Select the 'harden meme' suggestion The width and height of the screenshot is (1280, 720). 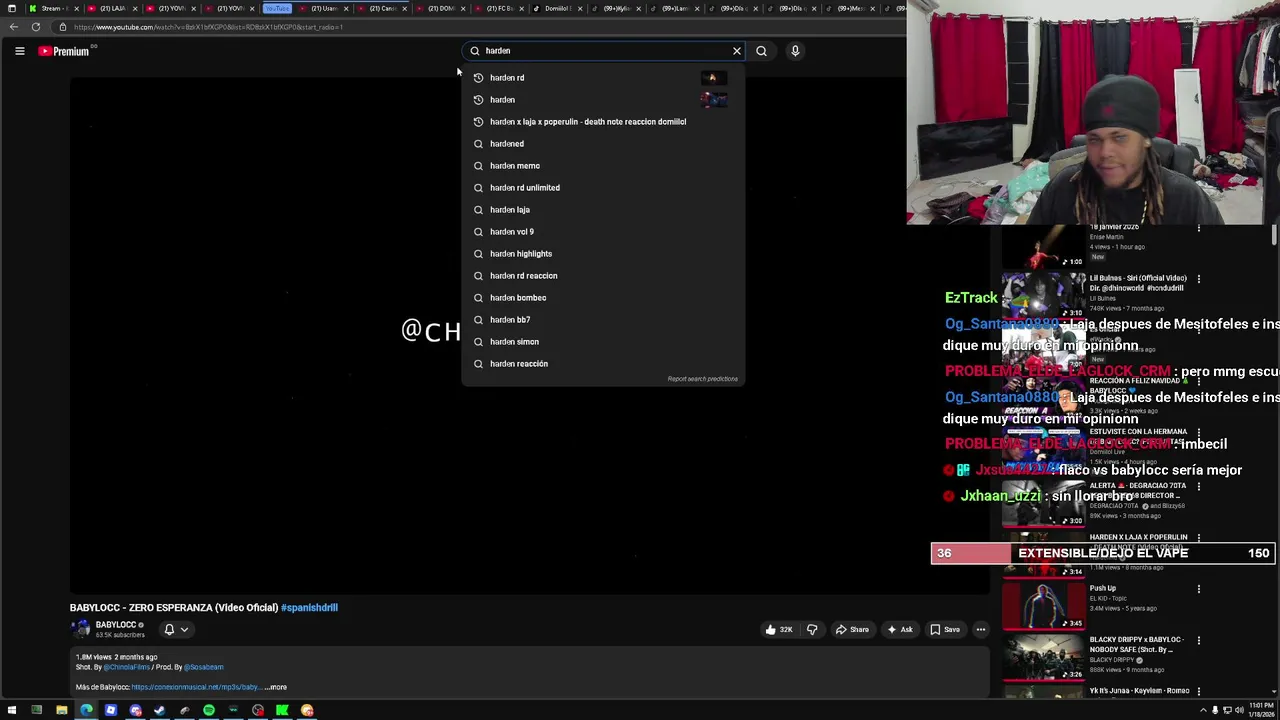point(603,166)
